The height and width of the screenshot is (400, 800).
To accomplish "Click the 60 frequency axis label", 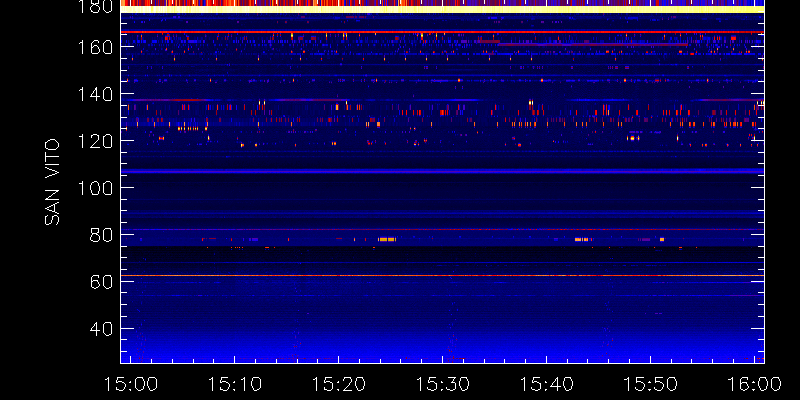I will click(x=101, y=282).
